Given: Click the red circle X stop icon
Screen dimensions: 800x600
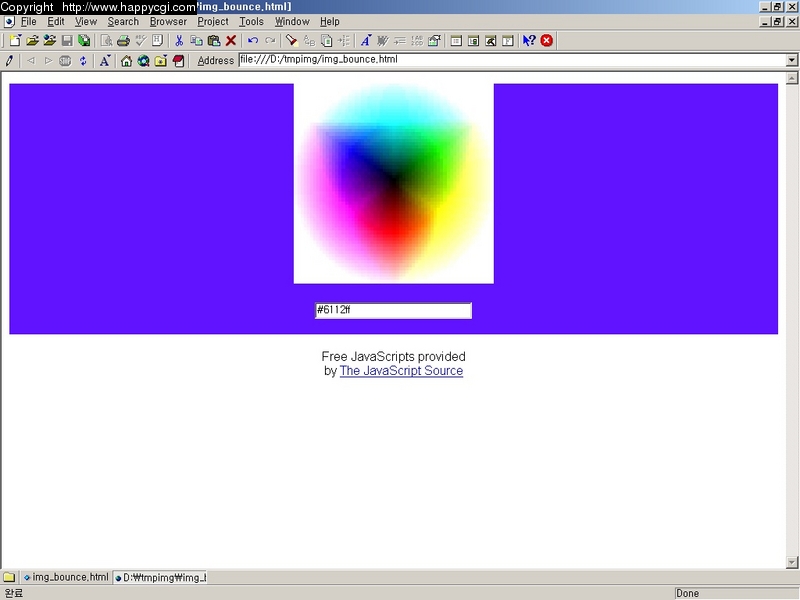Looking at the screenshot, I should [546, 40].
